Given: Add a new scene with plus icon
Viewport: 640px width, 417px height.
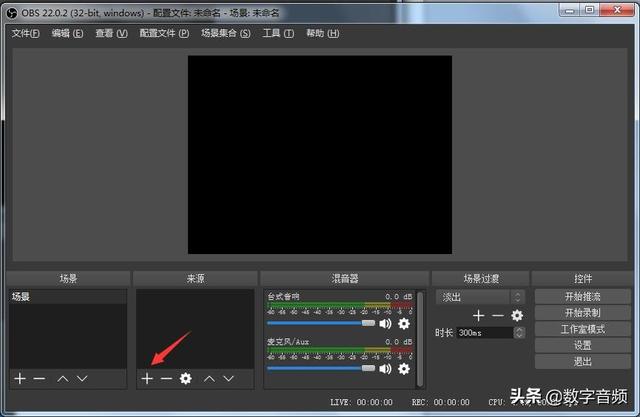Looking at the screenshot, I should 20,379.
